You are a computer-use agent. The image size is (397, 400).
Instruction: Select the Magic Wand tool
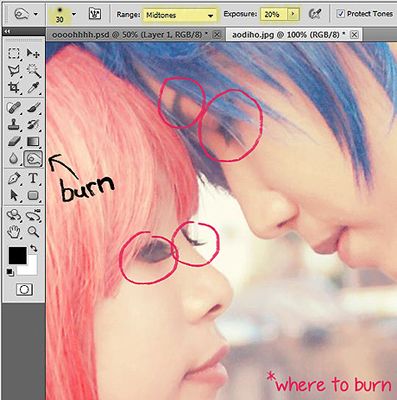(33, 71)
